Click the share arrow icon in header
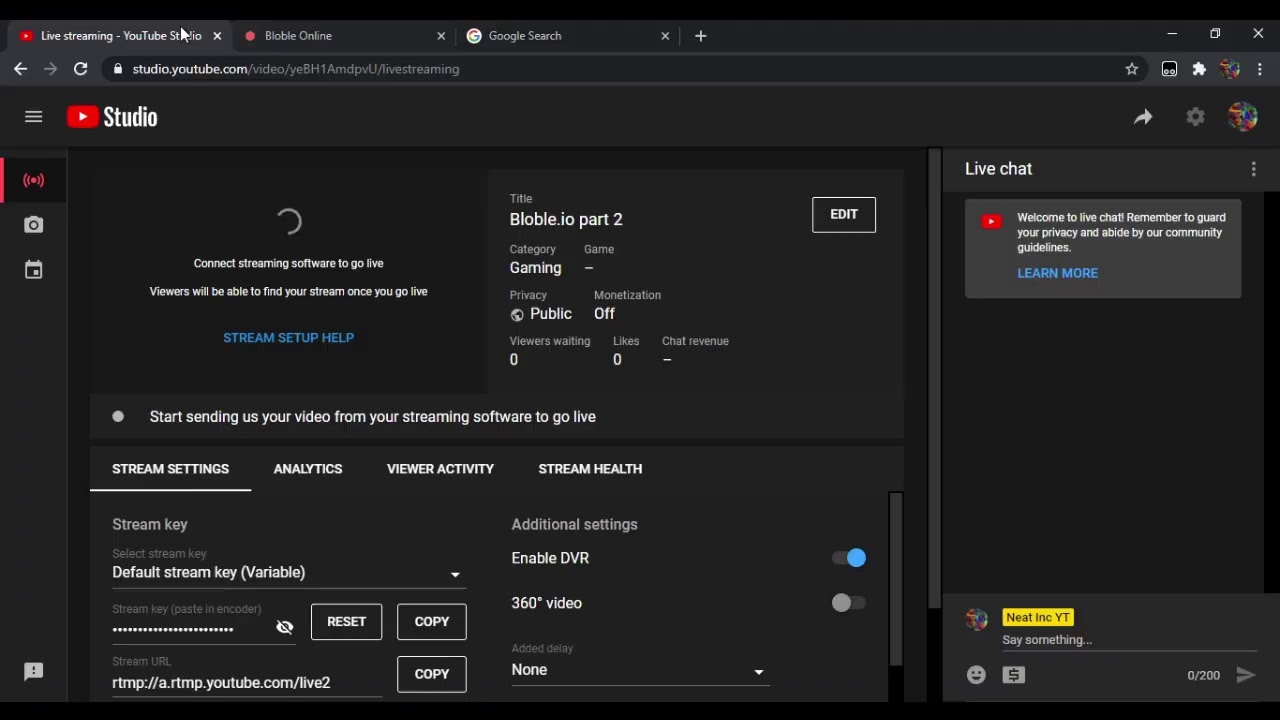Viewport: 1280px width, 720px height. 1143,117
